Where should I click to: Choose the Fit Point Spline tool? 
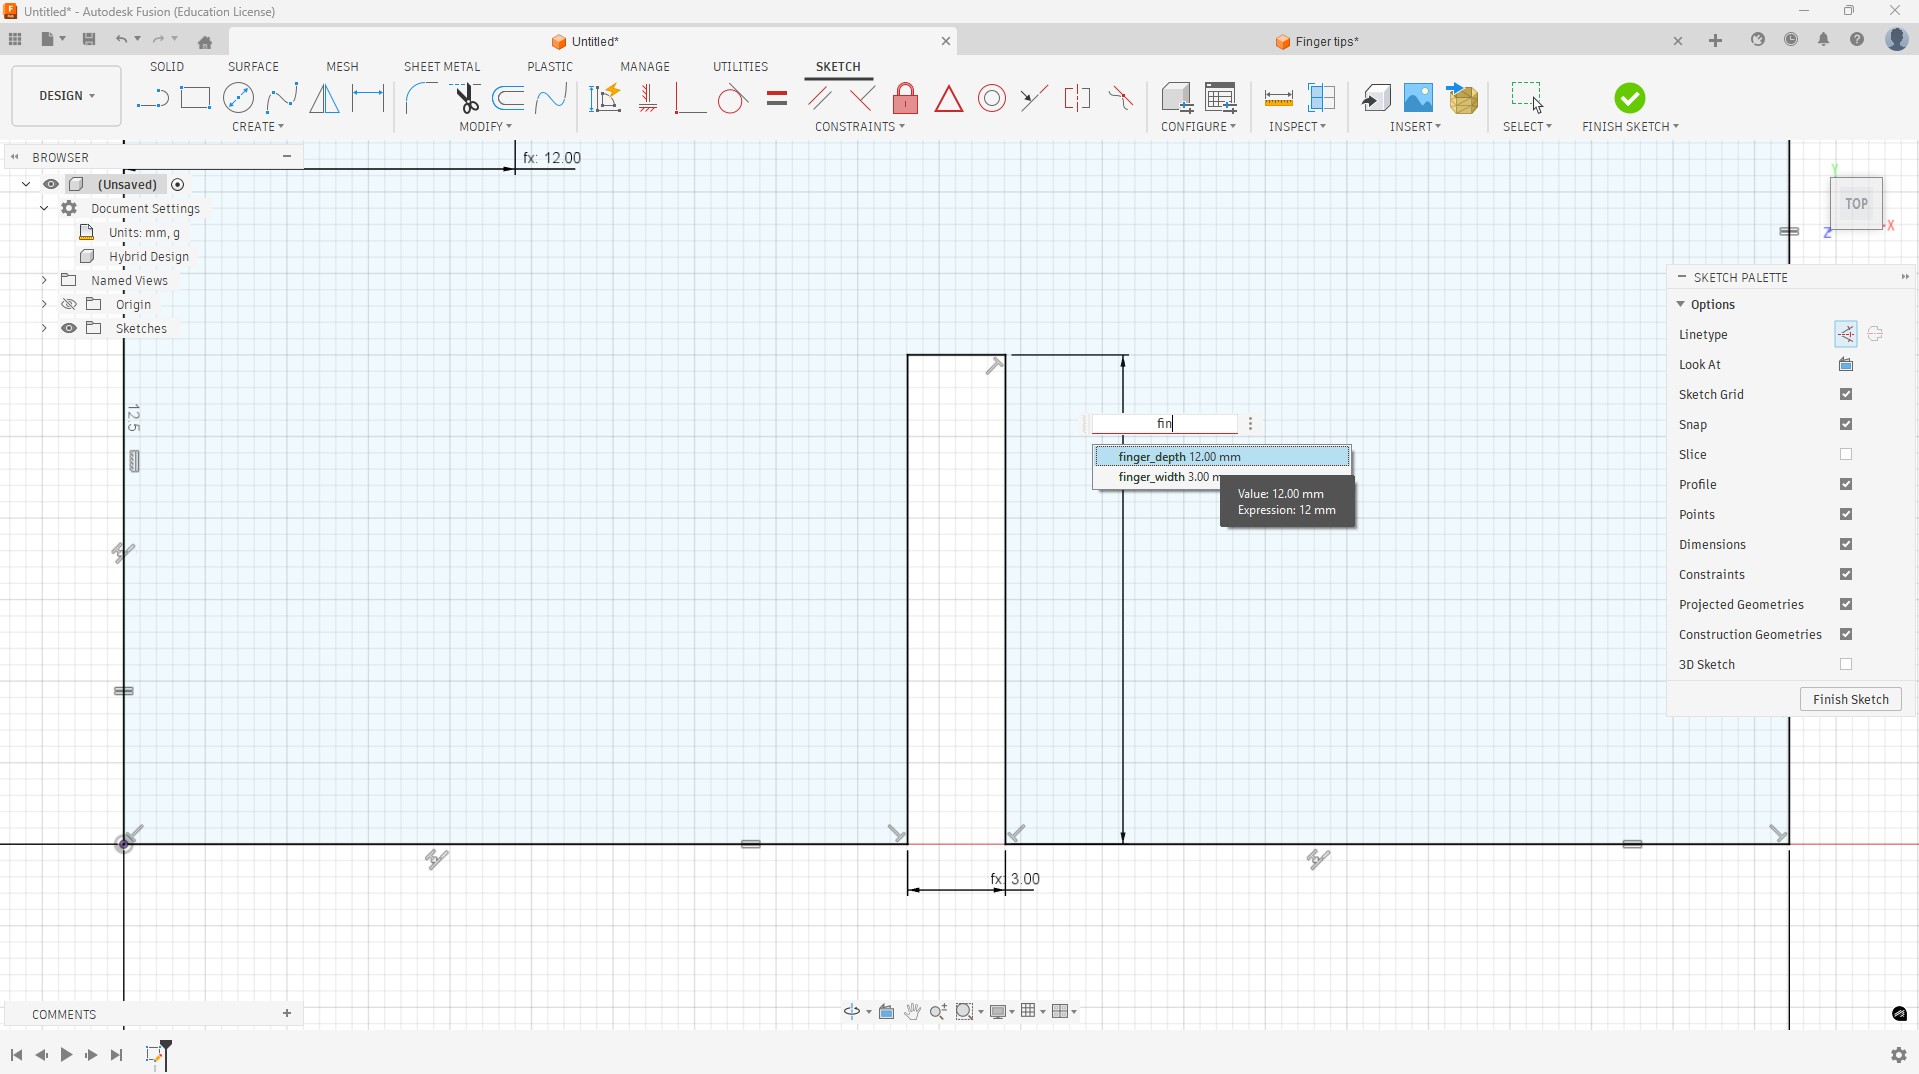click(x=282, y=98)
